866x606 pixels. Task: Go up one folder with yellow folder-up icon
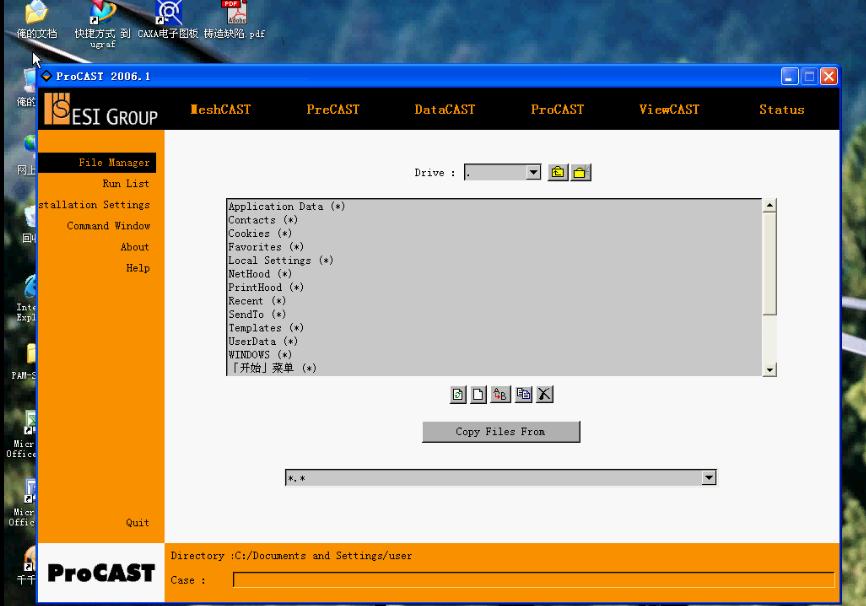[x=558, y=172]
